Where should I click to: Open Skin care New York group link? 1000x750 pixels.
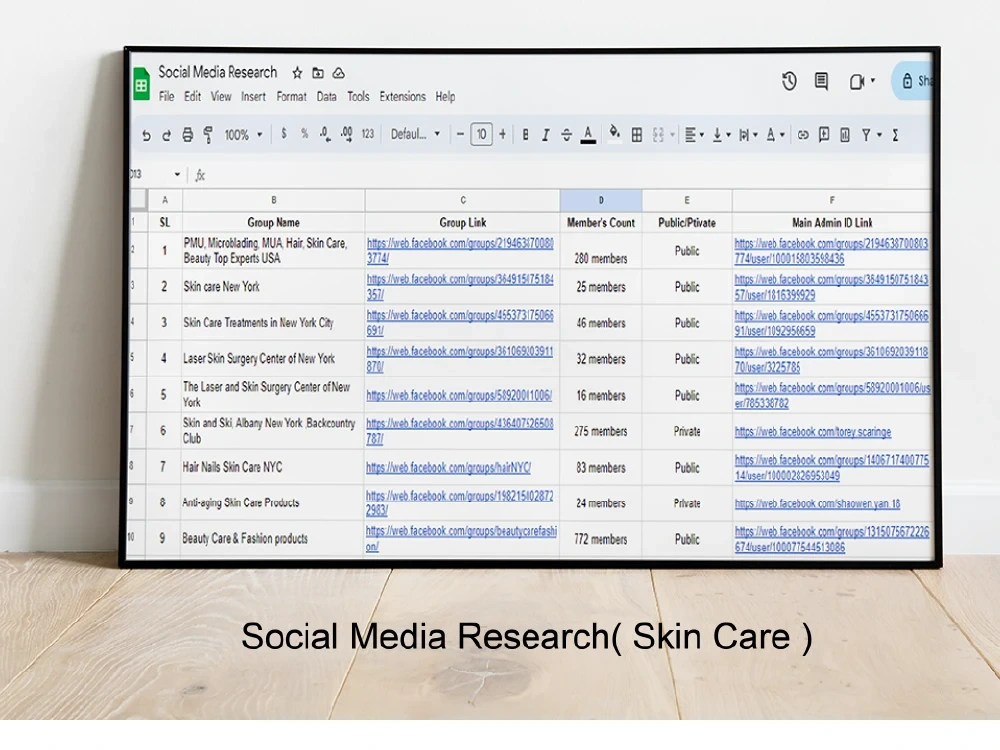click(460, 287)
